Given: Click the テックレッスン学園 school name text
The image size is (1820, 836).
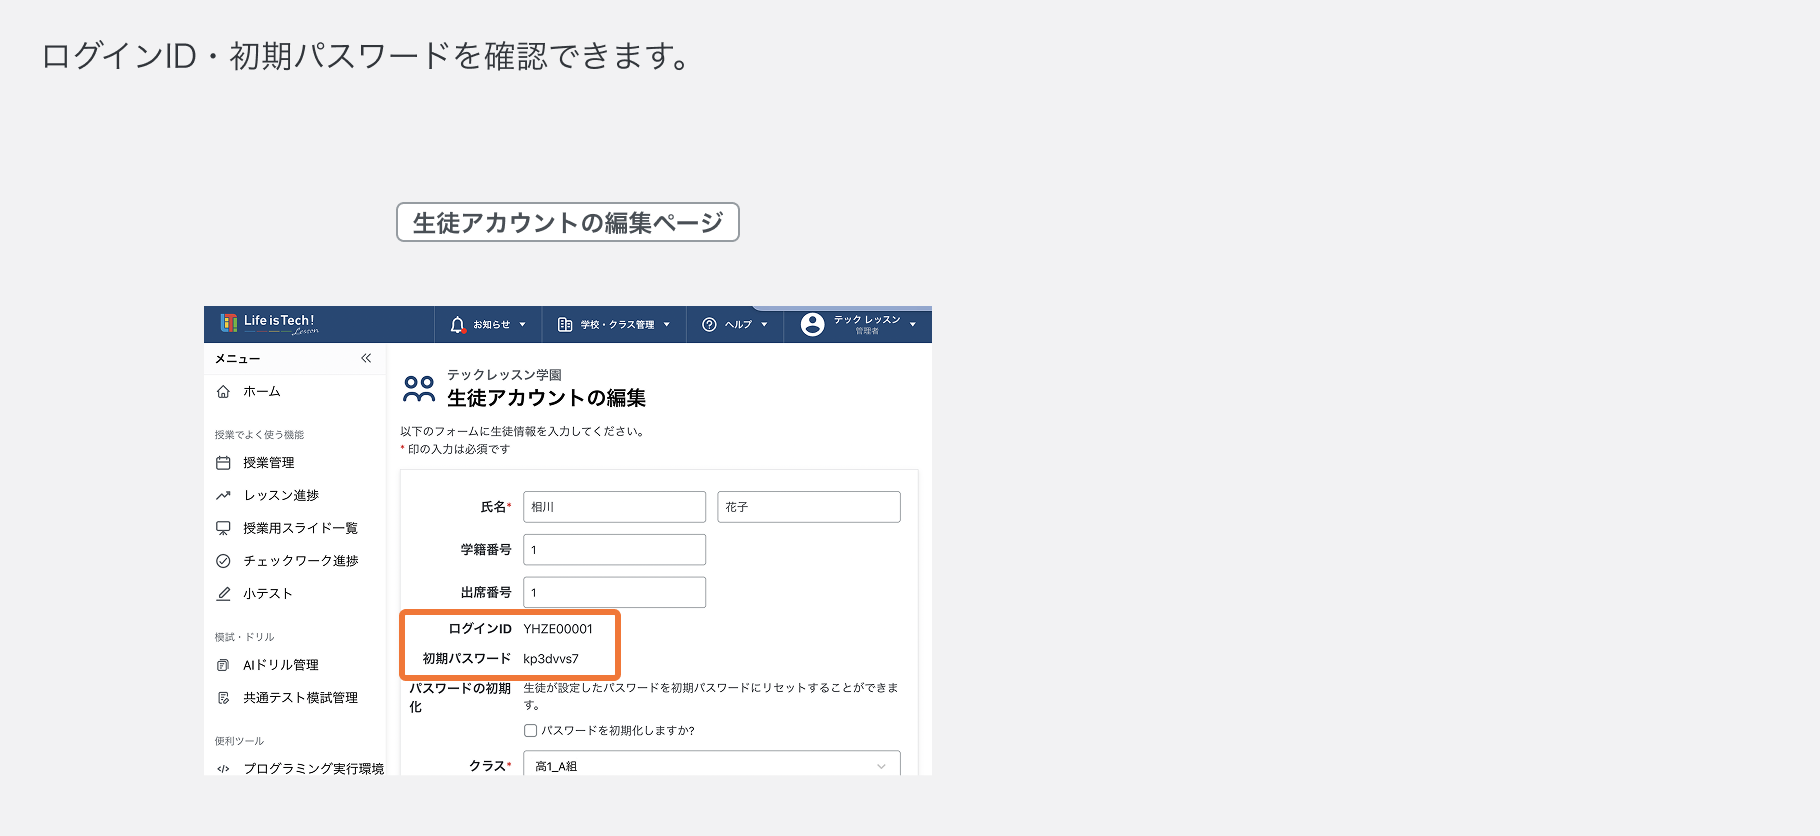Looking at the screenshot, I should [x=504, y=375].
